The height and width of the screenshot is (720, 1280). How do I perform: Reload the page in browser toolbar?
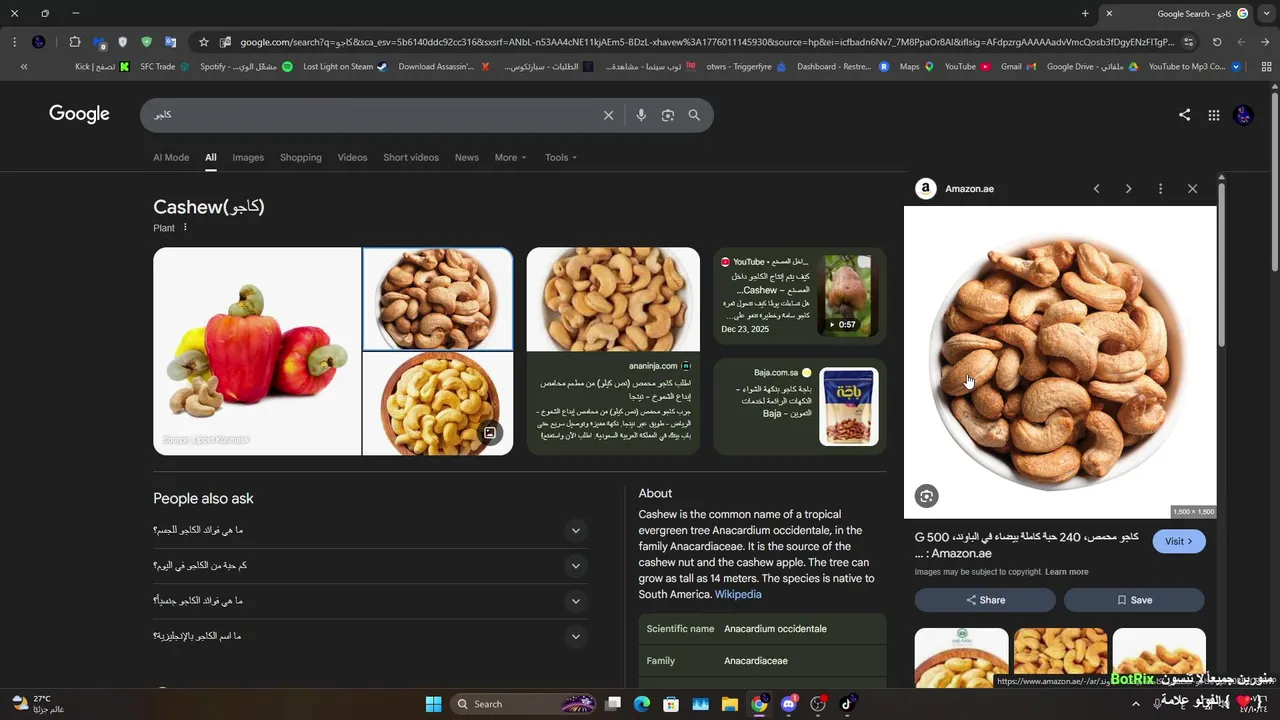click(x=1217, y=42)
